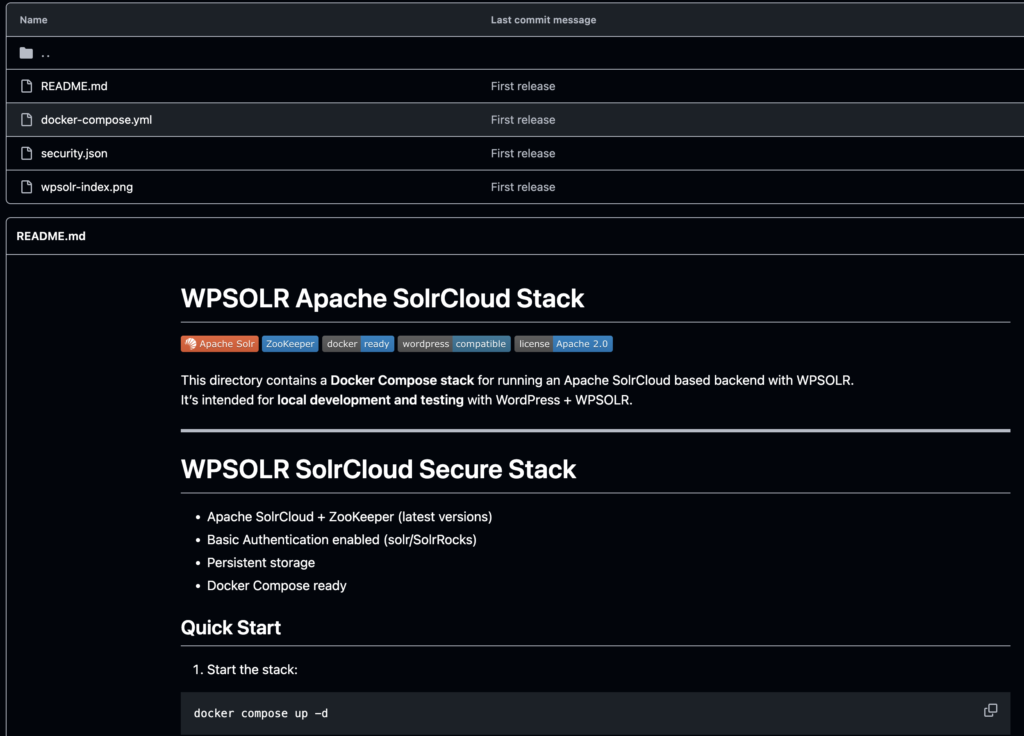The image size is (1024, 736).
Task: Click the 'Name' column header
Action: pyautogui.click(x=33, y=20)
